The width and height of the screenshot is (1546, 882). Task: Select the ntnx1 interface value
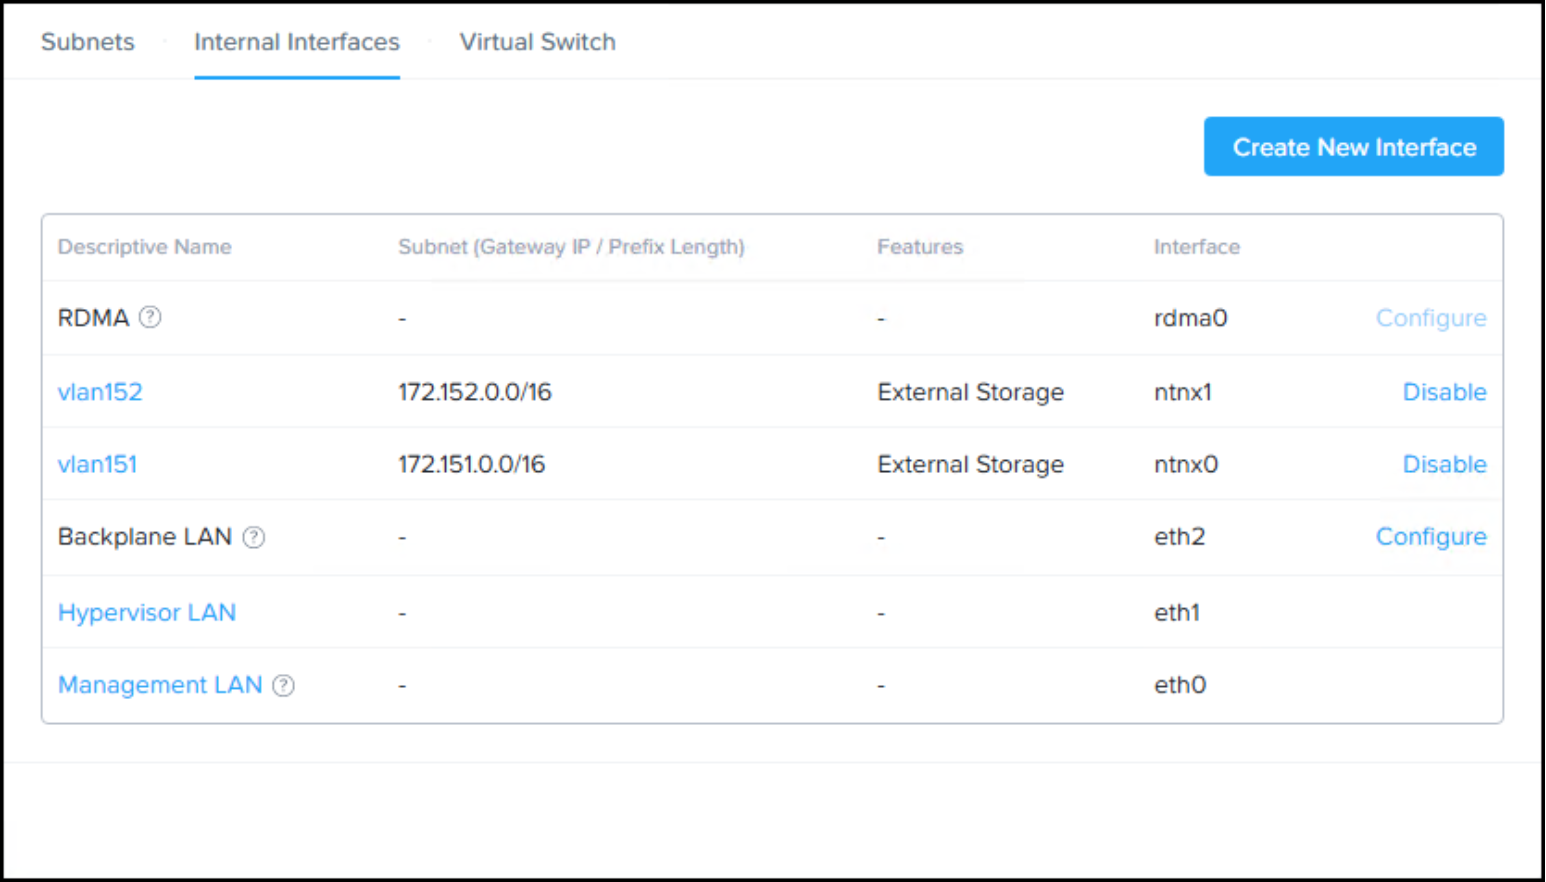[x=1183, y=392]
